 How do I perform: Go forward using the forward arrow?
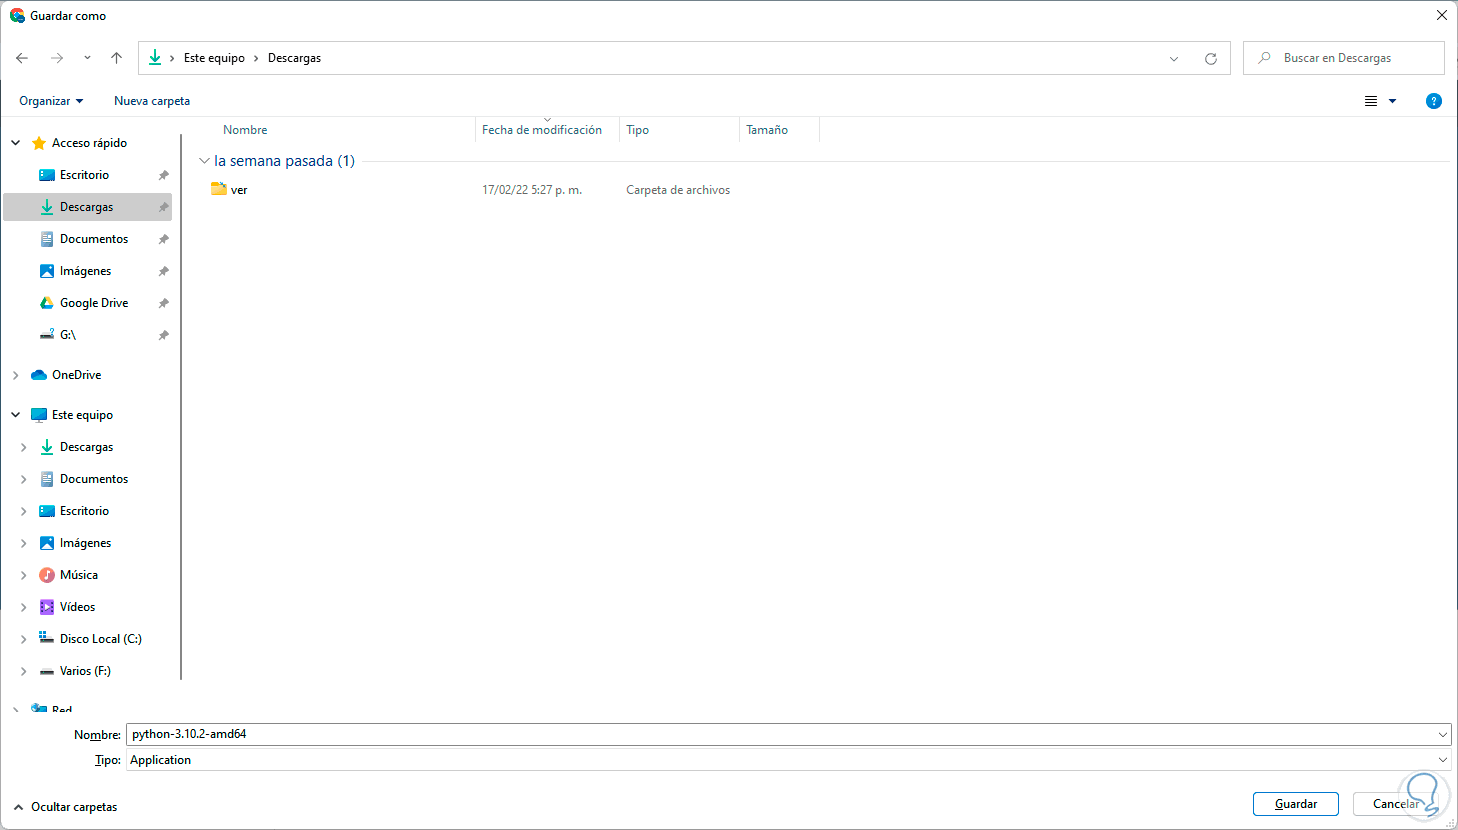click(57, 58)
